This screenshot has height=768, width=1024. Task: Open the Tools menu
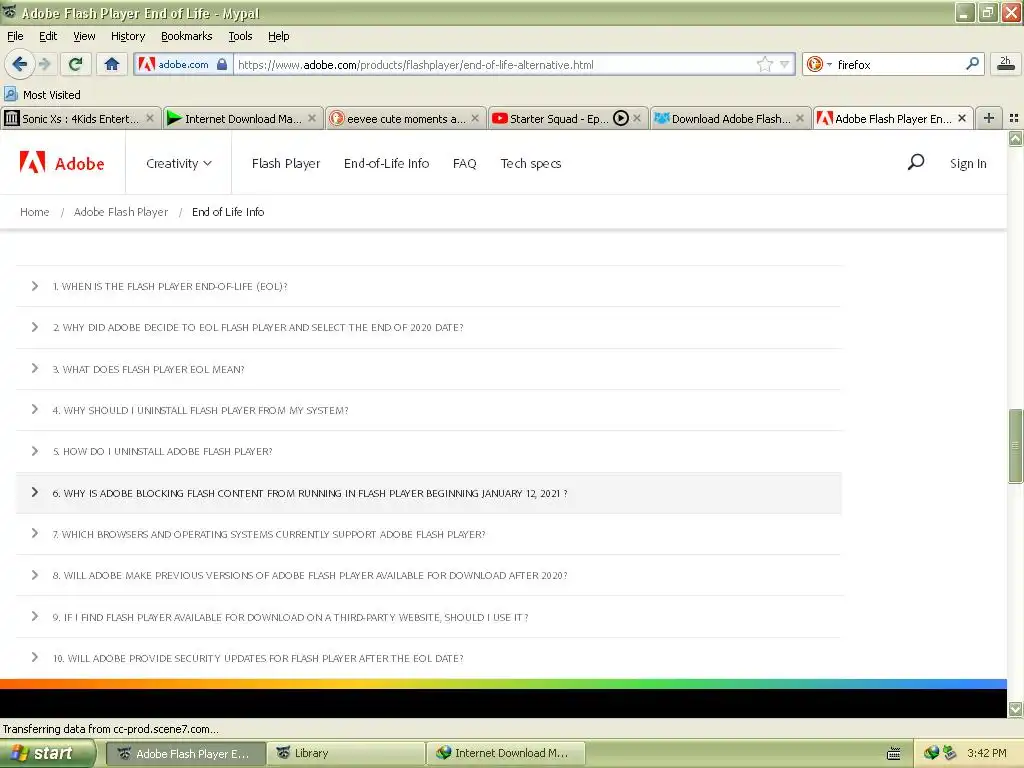point(240,36)
